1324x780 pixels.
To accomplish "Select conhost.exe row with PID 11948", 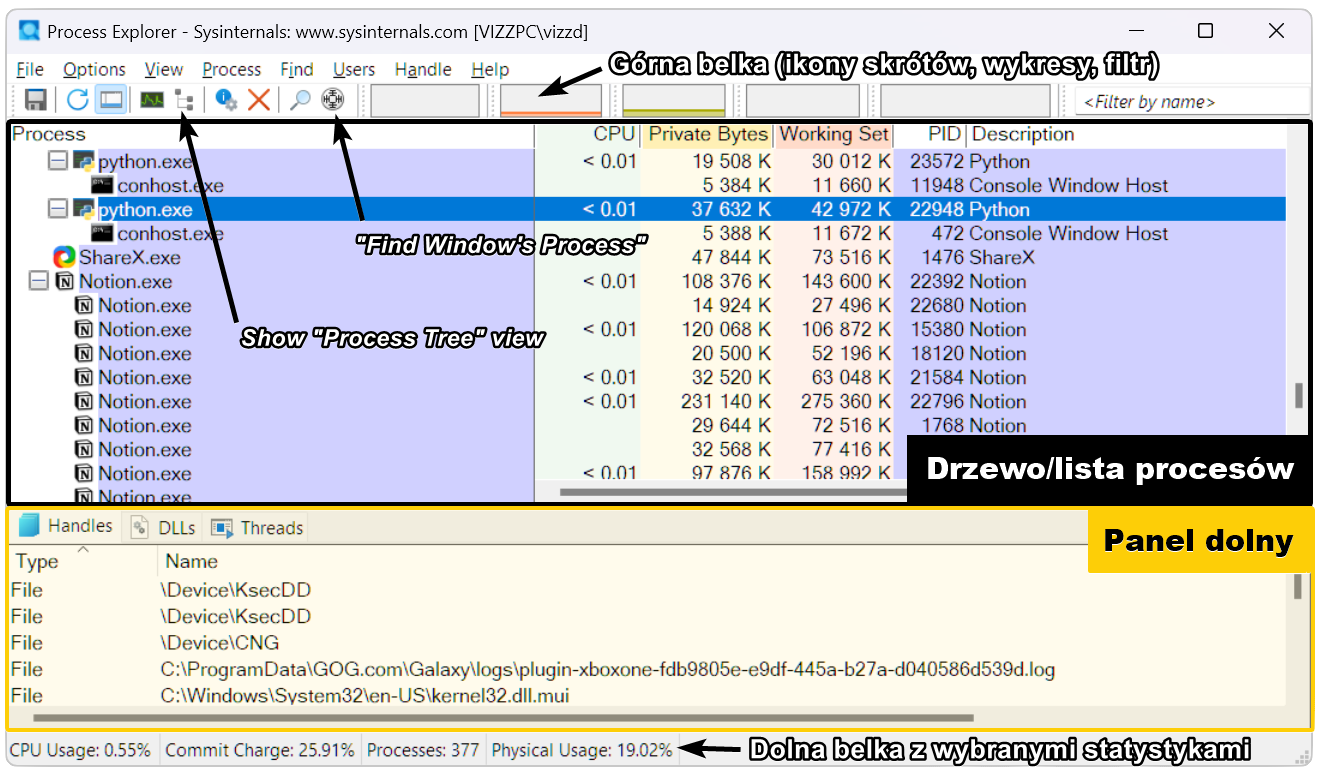I will [648, 186].
